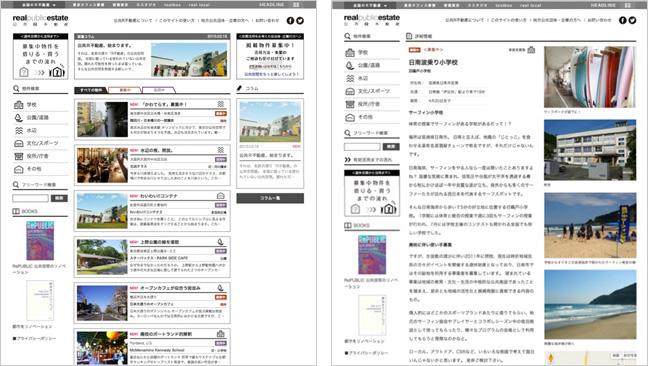648x366 pixels.
Task: Open the RePUBLIC book cover on listing page
Action: pyautogui.click(x=40, y=241)
